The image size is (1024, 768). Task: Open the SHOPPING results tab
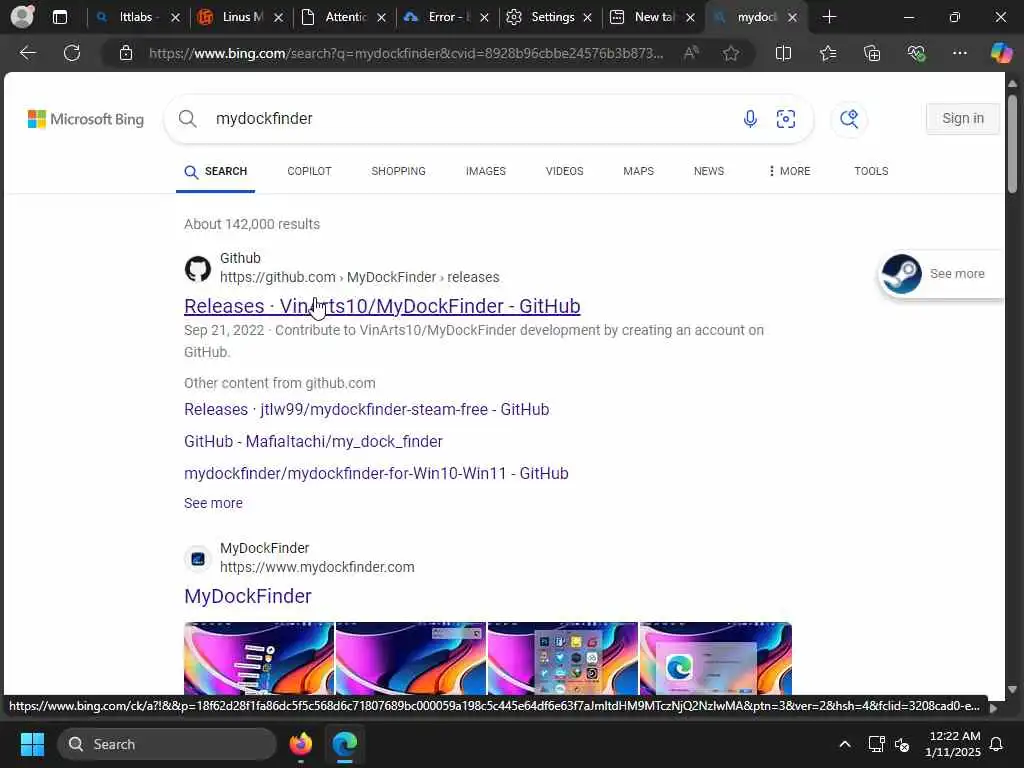click(x=398, y=171)
